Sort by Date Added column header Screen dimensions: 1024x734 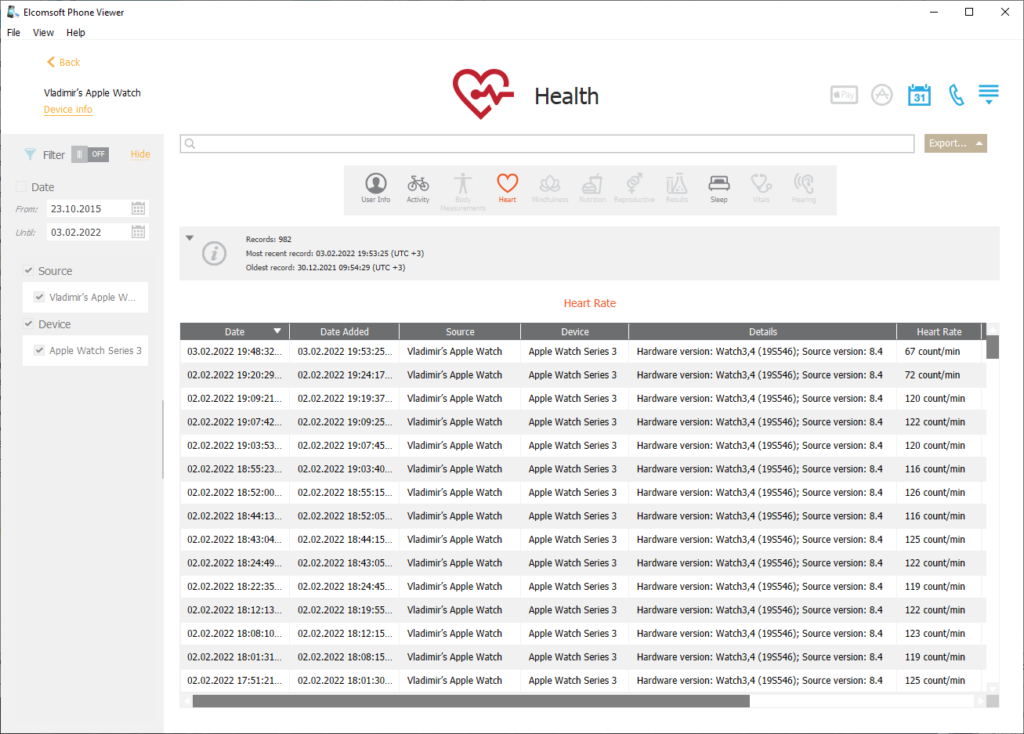pyautogui.click(x=344, y=332)
